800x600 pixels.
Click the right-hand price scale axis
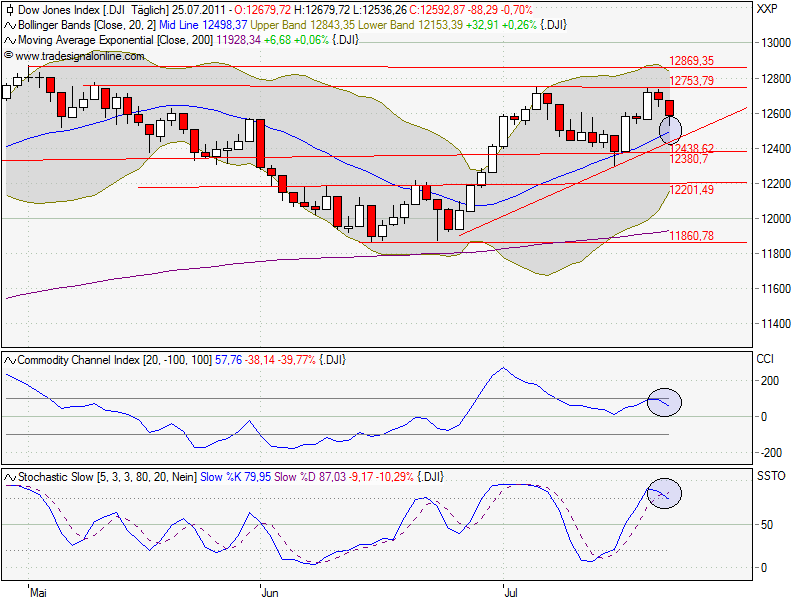(770, 180)
